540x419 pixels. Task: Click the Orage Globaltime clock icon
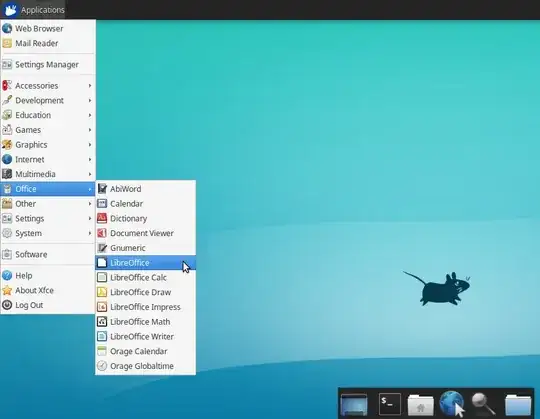tap(102, 366)
